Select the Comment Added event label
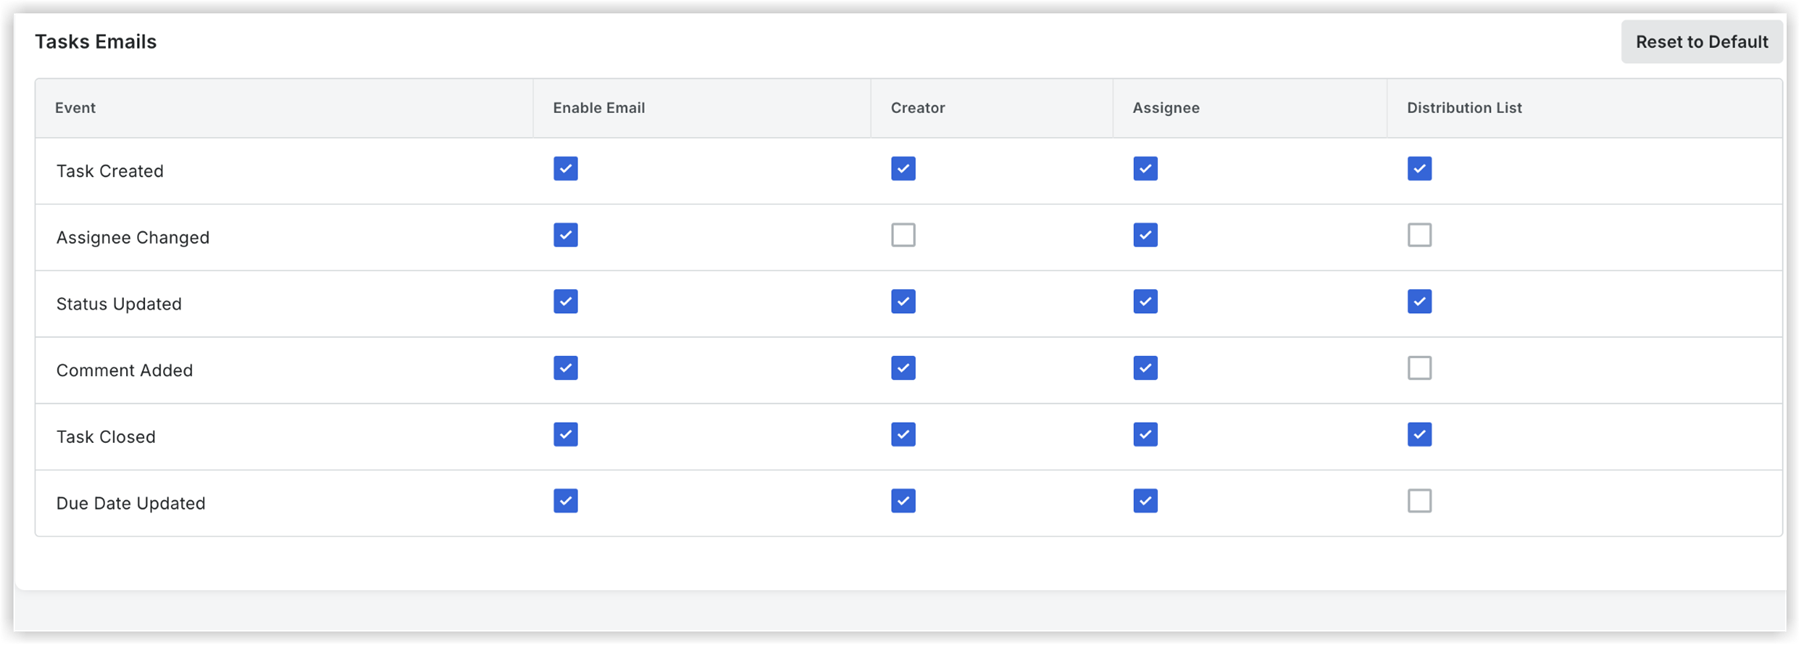Screen dimensions: 1800x645 click(x=125, y=371)
